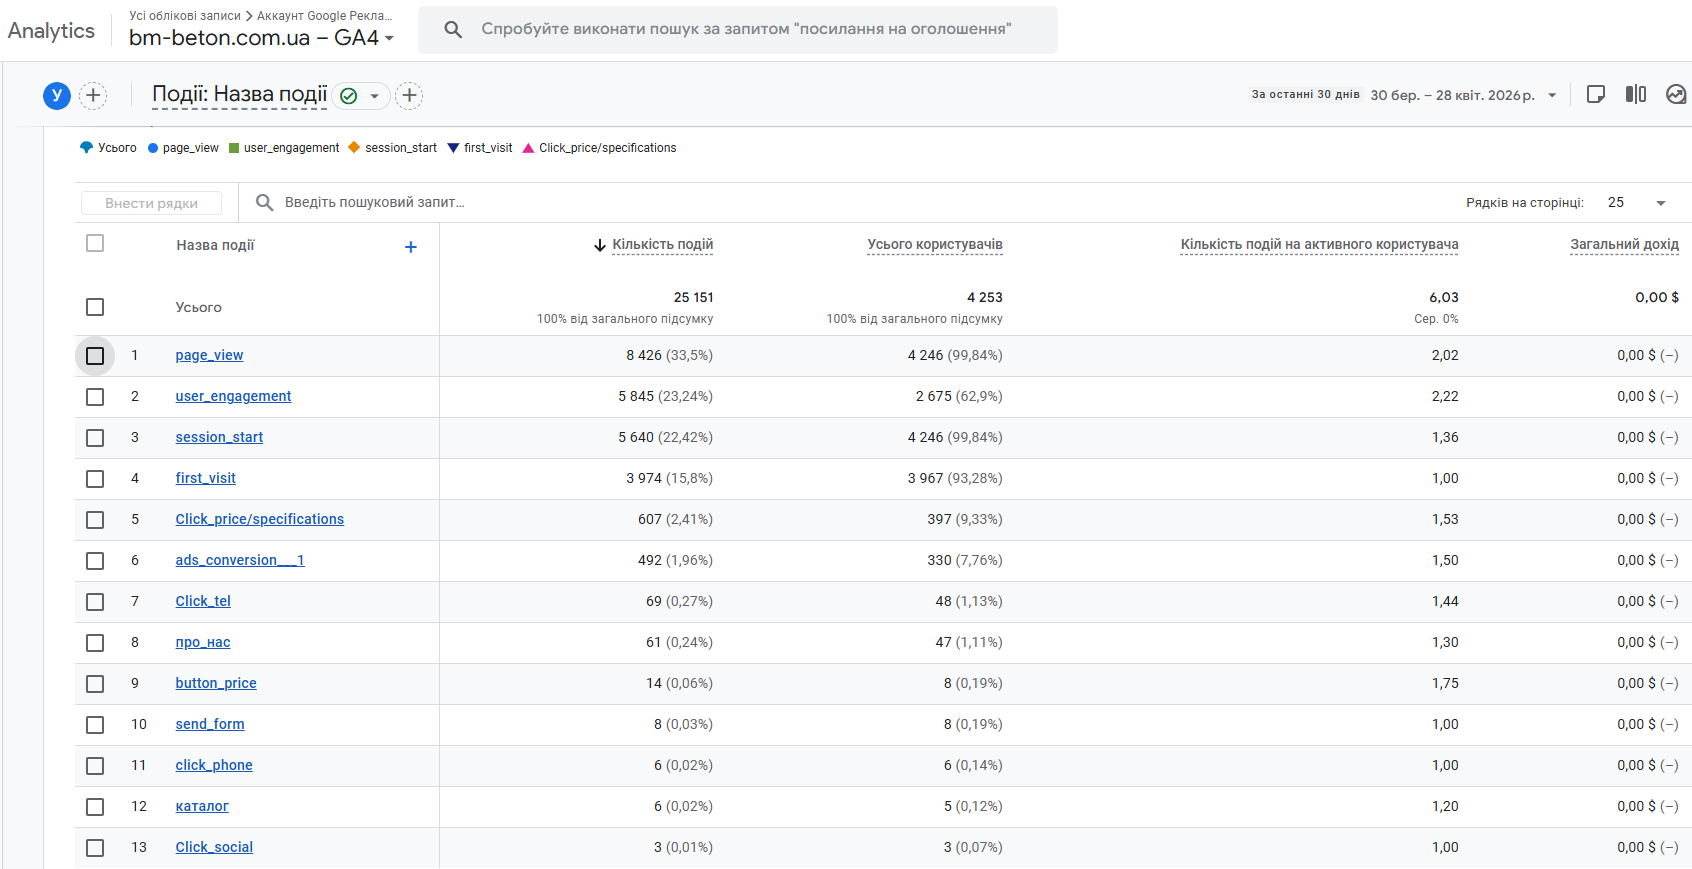Select the Click_tel row checkbox

[95, 602]
